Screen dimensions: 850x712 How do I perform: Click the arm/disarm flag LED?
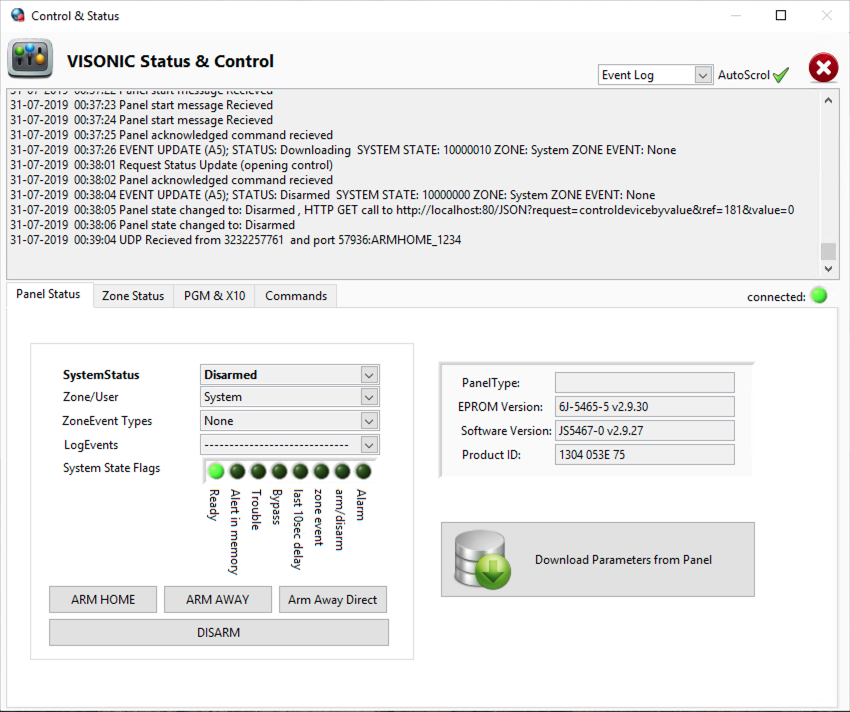click(342, 471)
